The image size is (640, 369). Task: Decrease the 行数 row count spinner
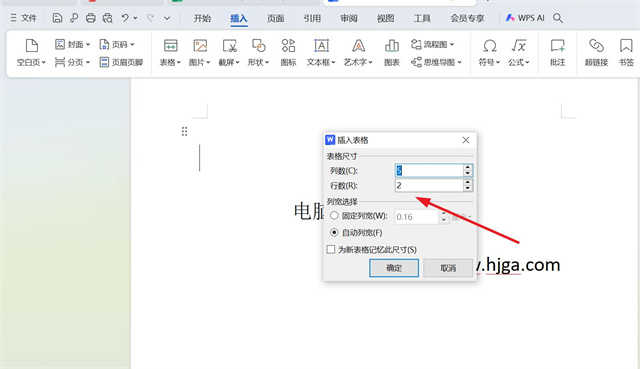pyautogui.click(x=468, y=189)
